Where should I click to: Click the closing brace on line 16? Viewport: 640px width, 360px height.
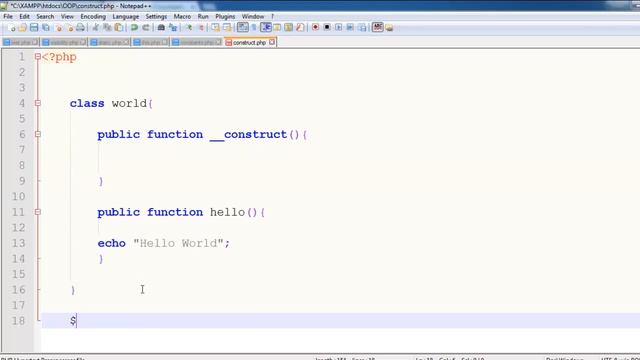tap(73, 290)
